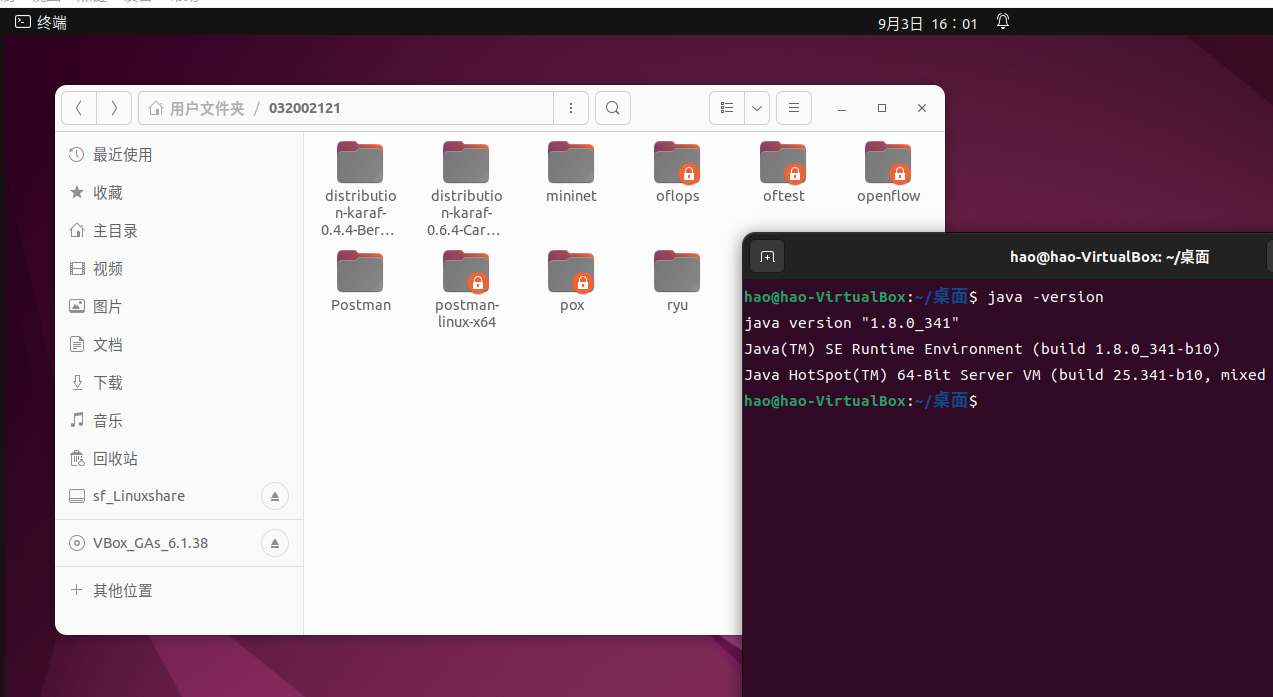Switch to list view in Files
Screen dimensions: 1273x697
pyautogui.click(x=727, y=108)
